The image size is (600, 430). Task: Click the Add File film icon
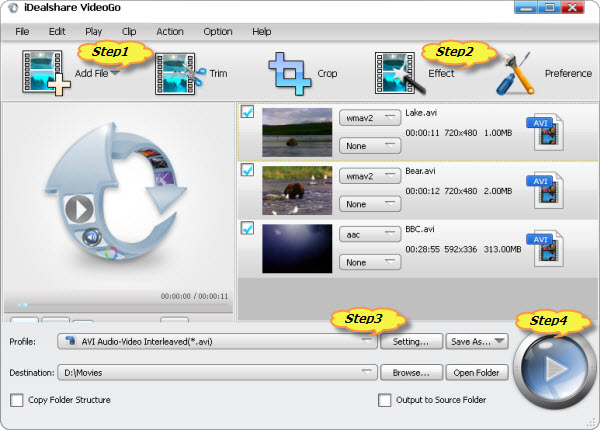(x=46, y=73)
